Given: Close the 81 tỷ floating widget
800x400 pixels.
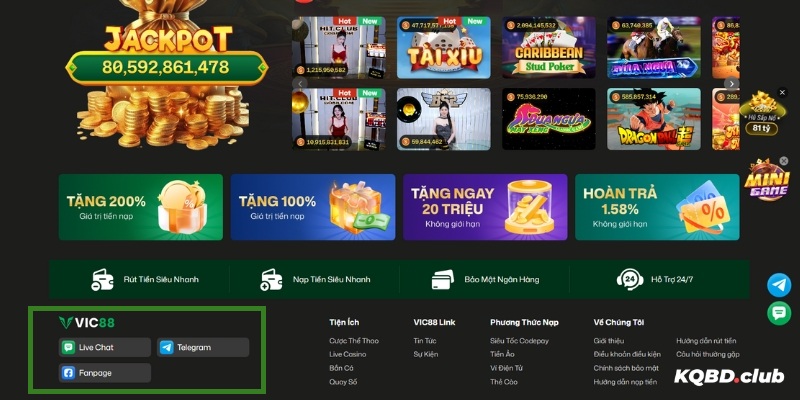Looking at the screenshot, I should (x=782, y=92).
